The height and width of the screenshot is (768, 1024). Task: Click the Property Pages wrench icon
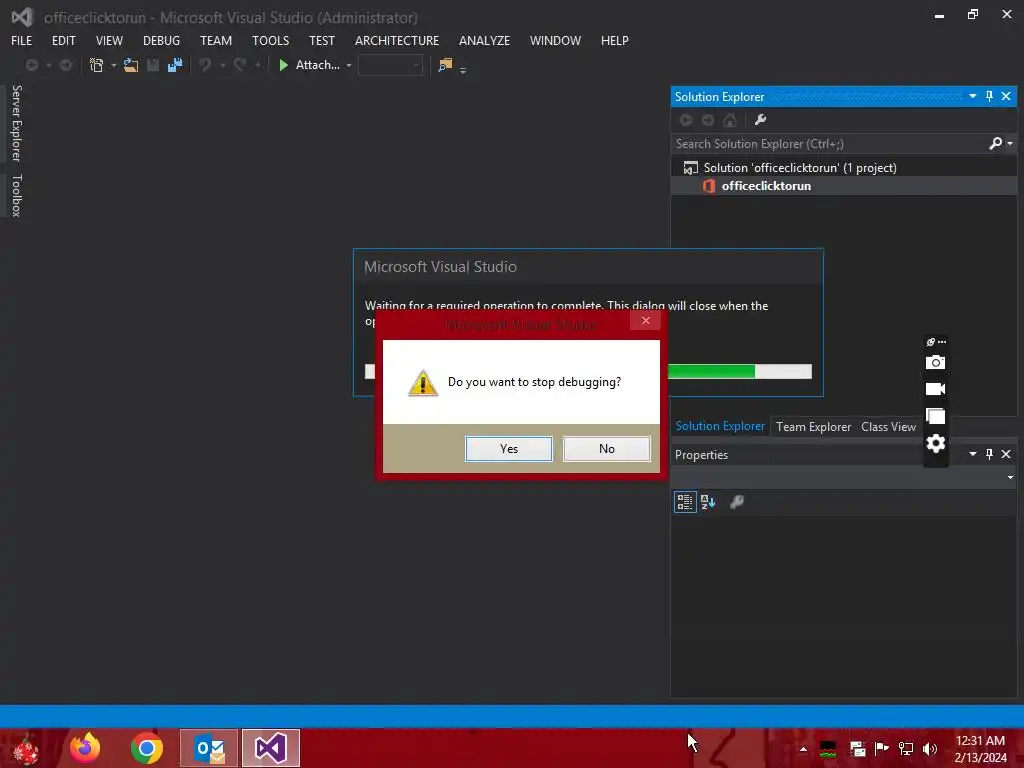point(737,502)
